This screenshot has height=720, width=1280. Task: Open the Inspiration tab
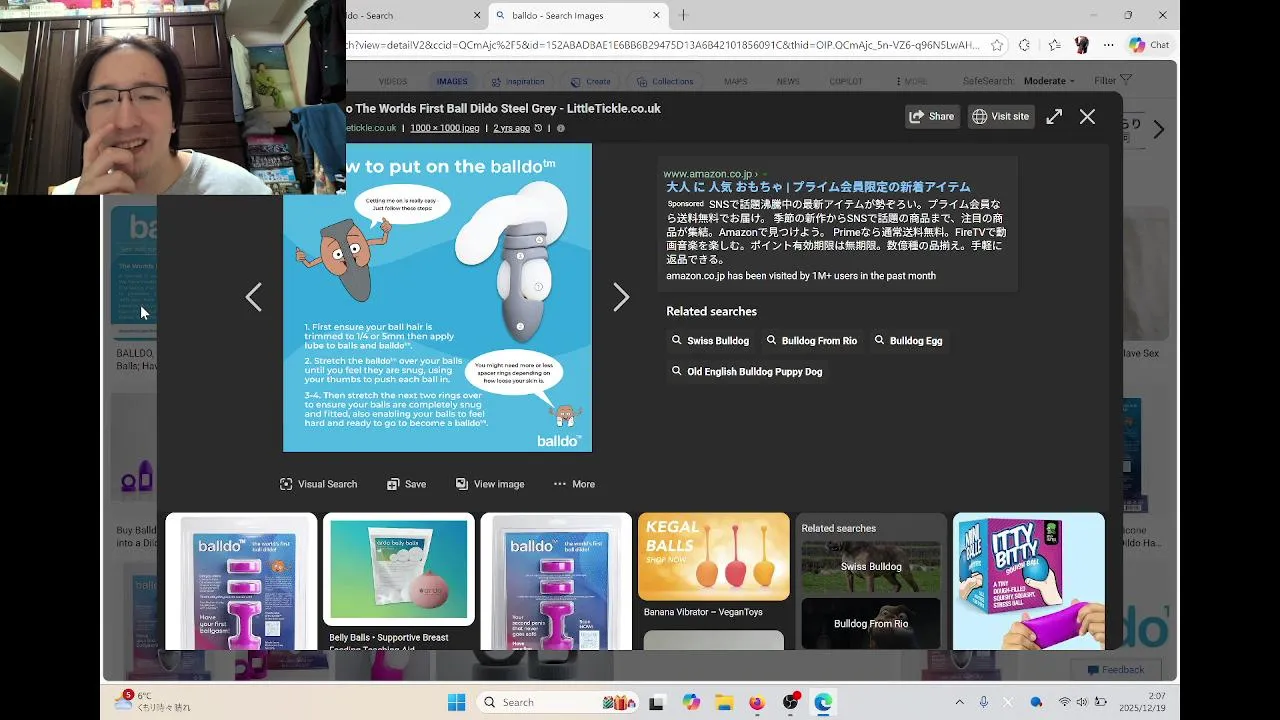[517, 82]
